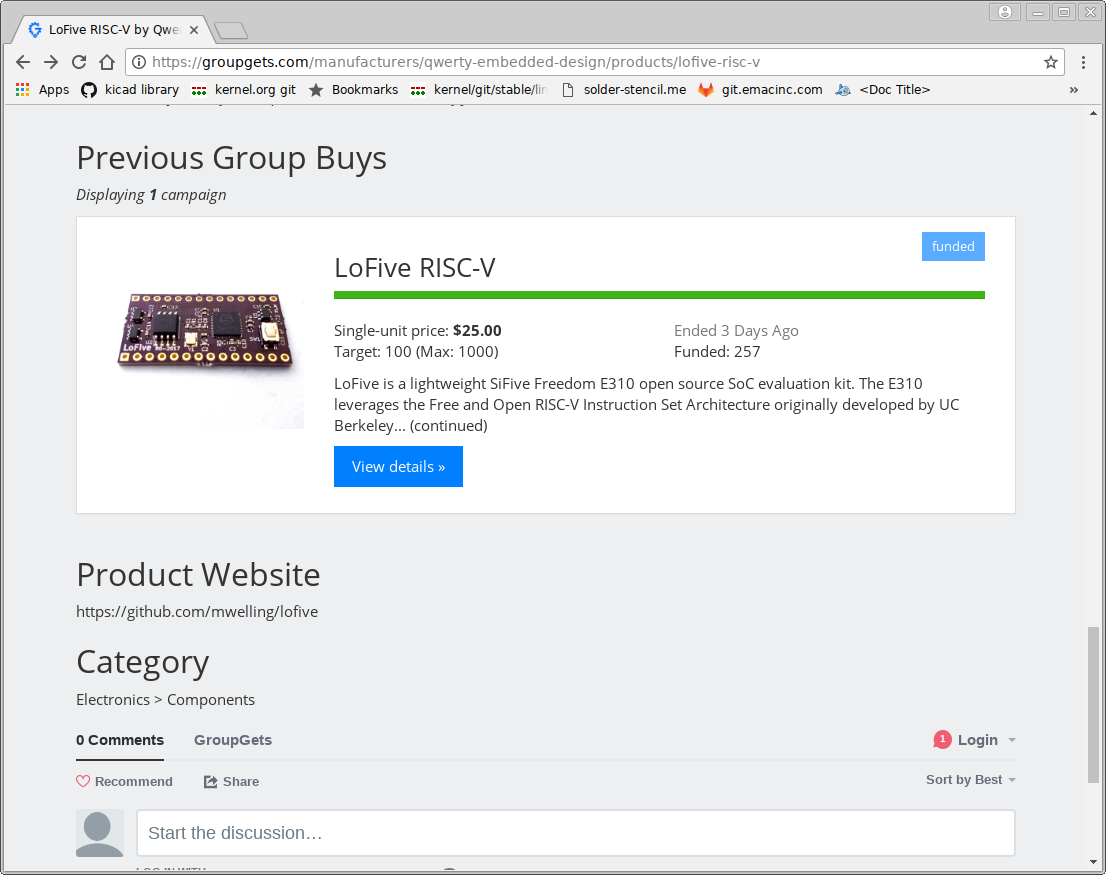Click the page vertical scrollbar thumb
1106x875 pixels.
pos(1093,704)
